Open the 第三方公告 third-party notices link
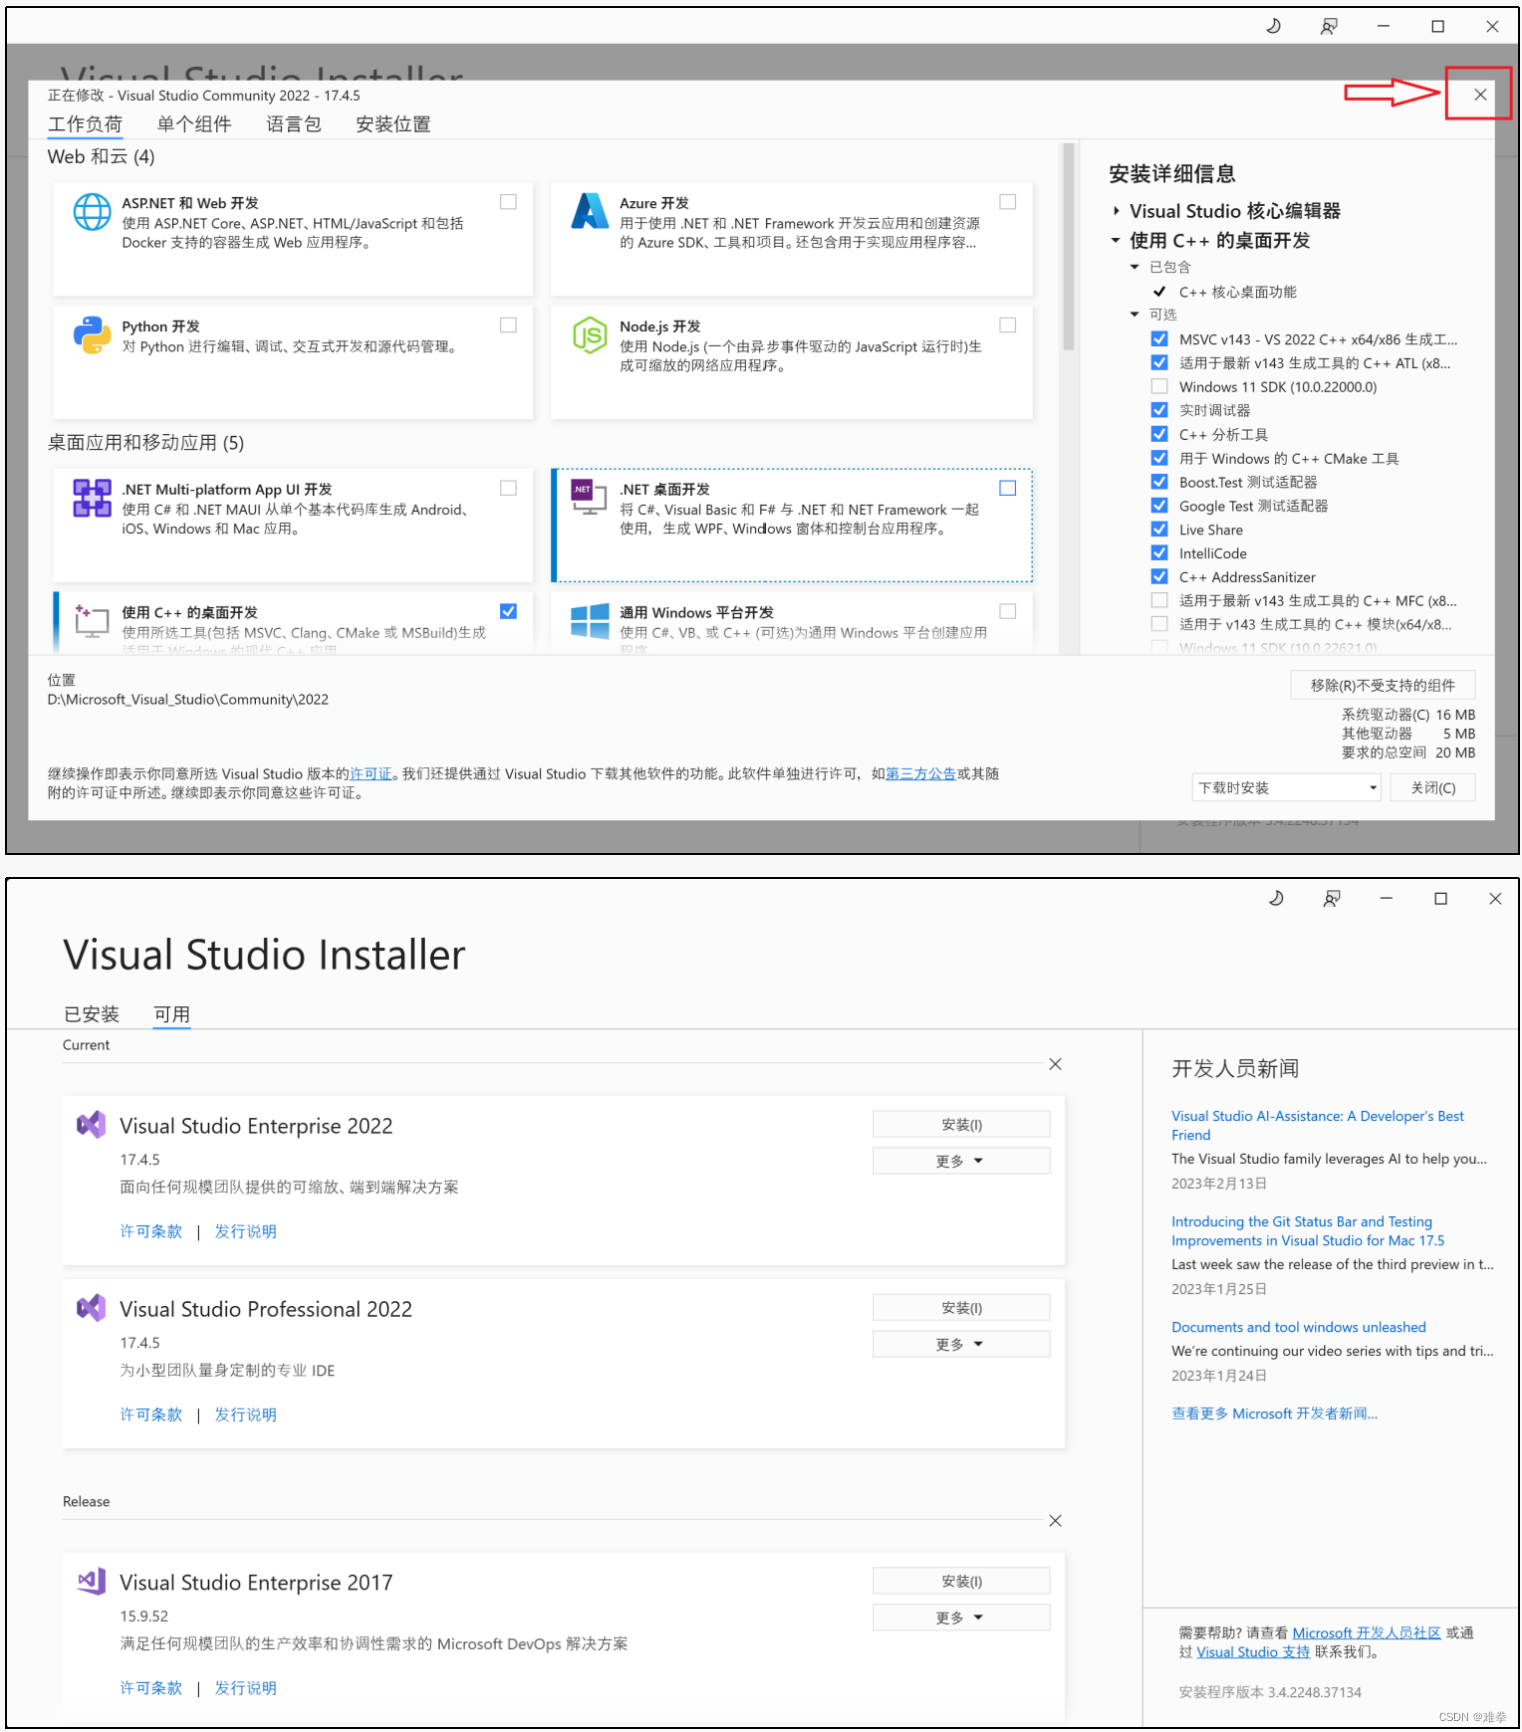This screenshot has width=1522, height=1732. pos(920,773)
